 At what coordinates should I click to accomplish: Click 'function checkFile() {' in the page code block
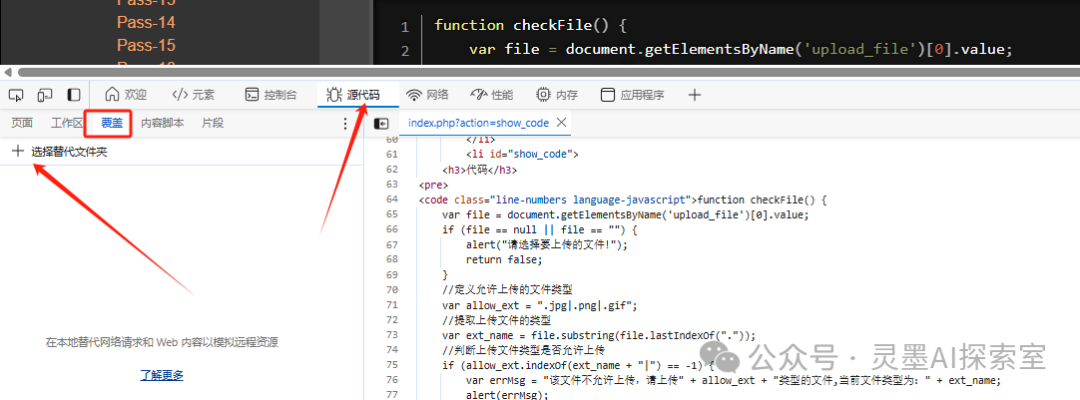click(x=530, y=25)
